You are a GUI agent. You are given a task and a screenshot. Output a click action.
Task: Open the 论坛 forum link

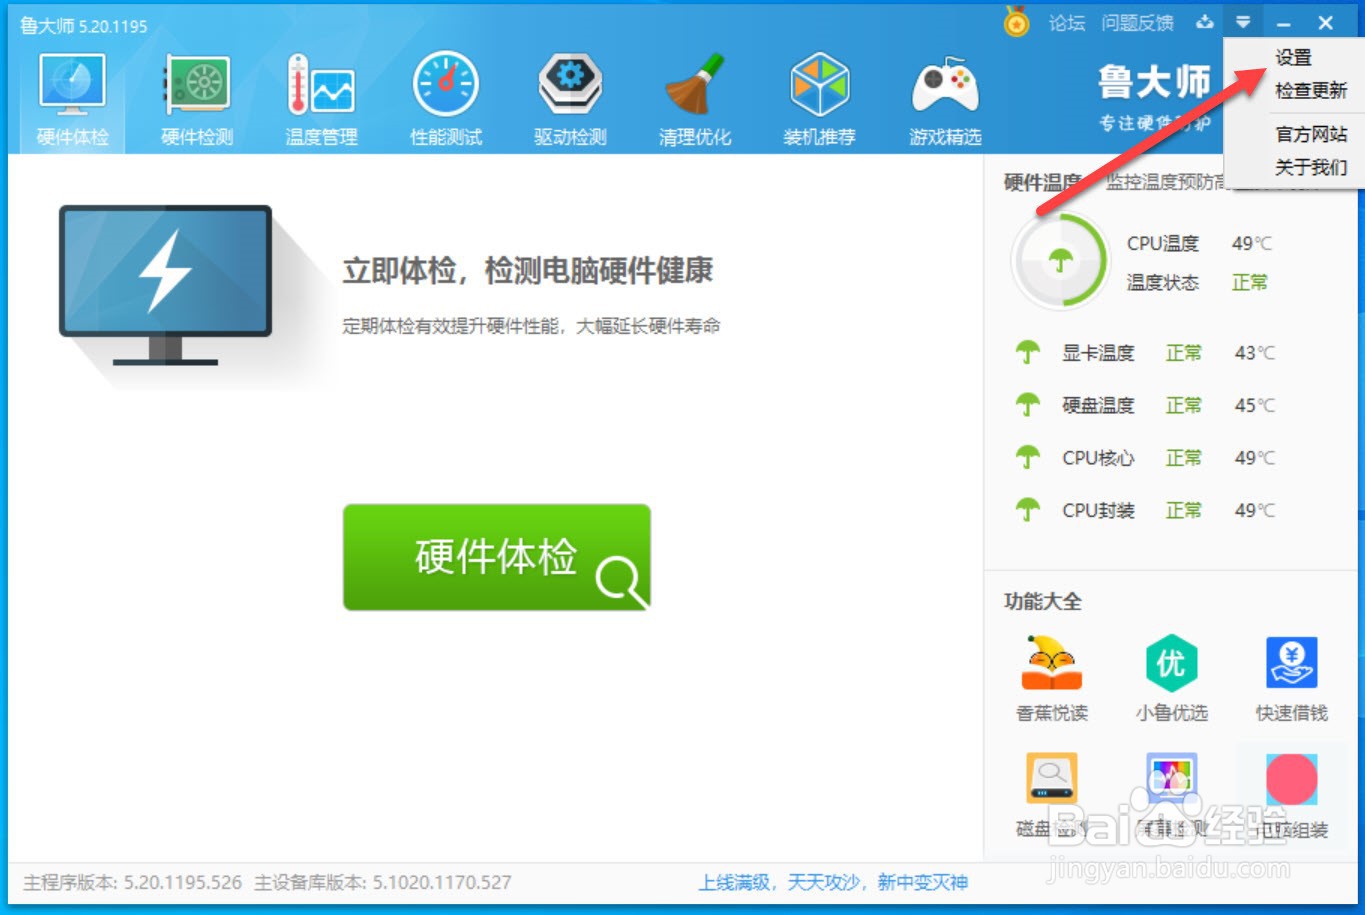click(1067, 23)
